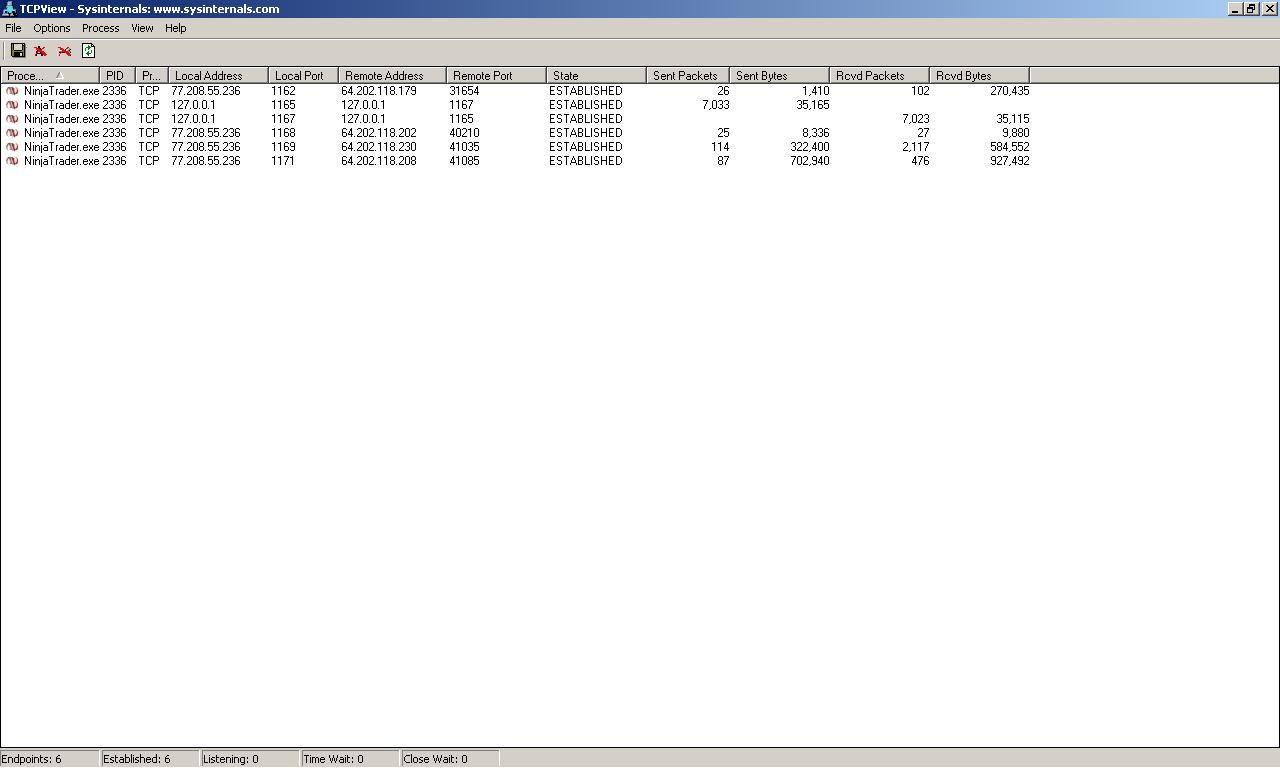Screen dimensions: 1280x768
Task: Click remote address 64.202.118.208
Action: point(379,161)
